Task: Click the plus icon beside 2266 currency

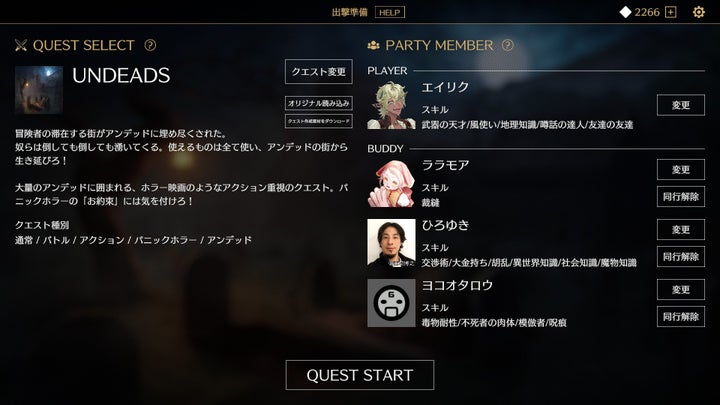Action: (671, 12)
